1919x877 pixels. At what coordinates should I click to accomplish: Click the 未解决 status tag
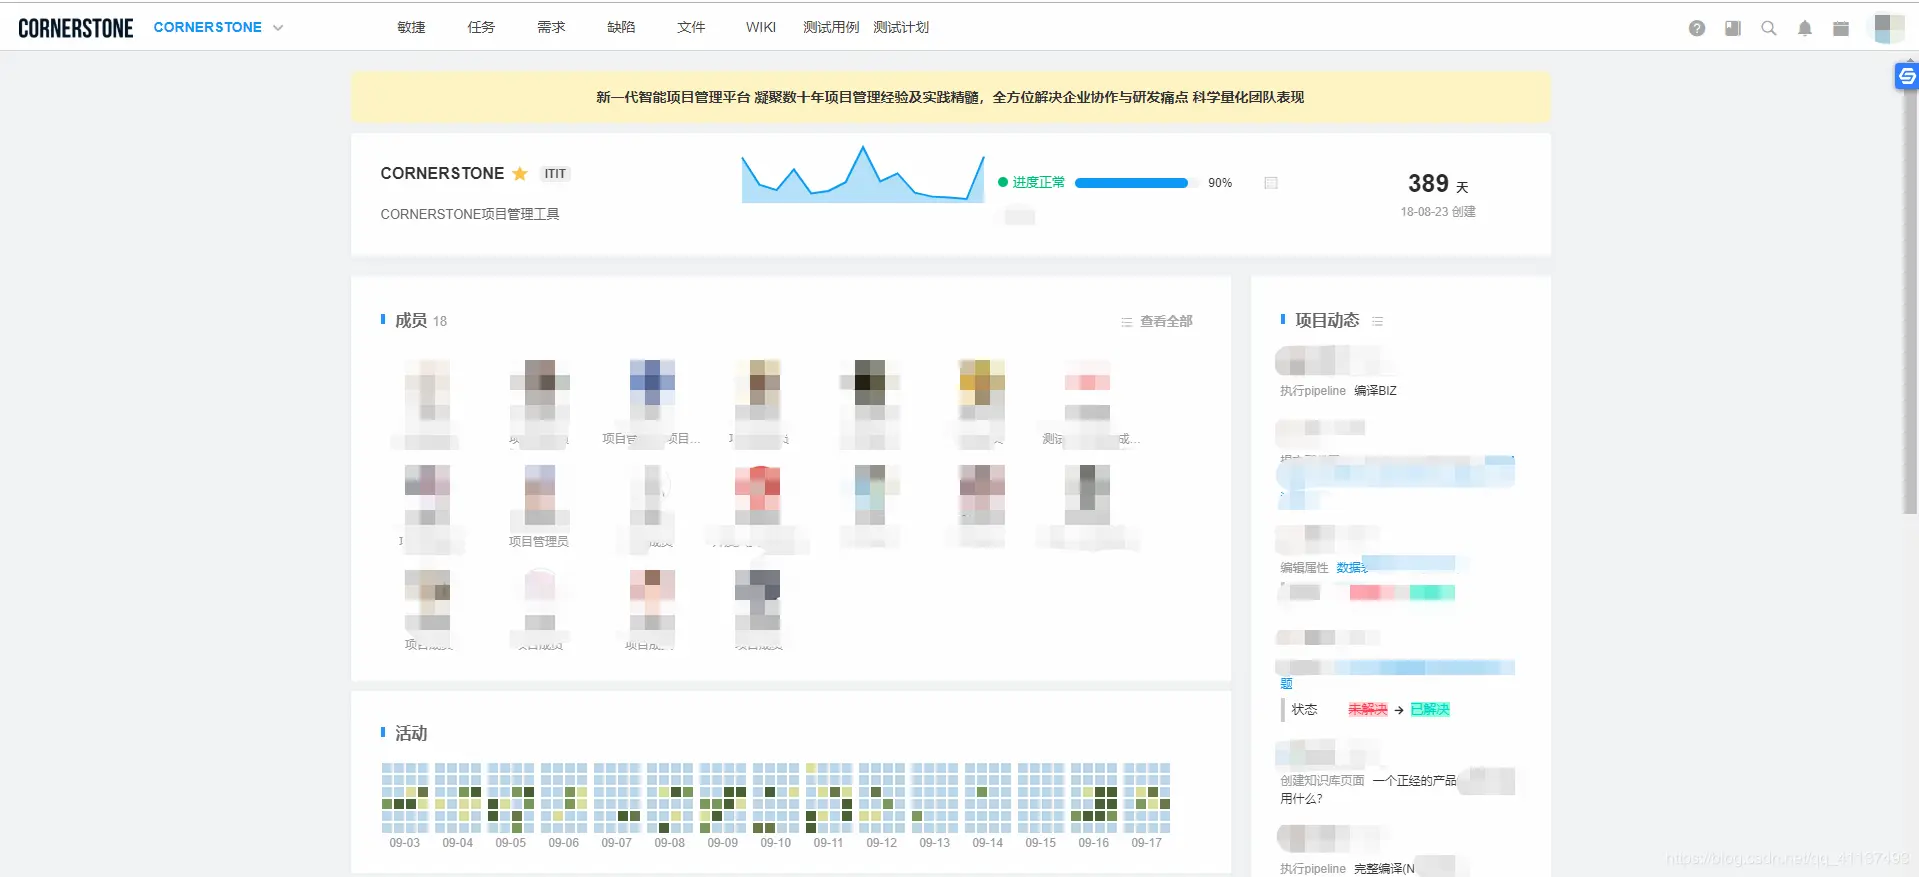point(1367,710)
